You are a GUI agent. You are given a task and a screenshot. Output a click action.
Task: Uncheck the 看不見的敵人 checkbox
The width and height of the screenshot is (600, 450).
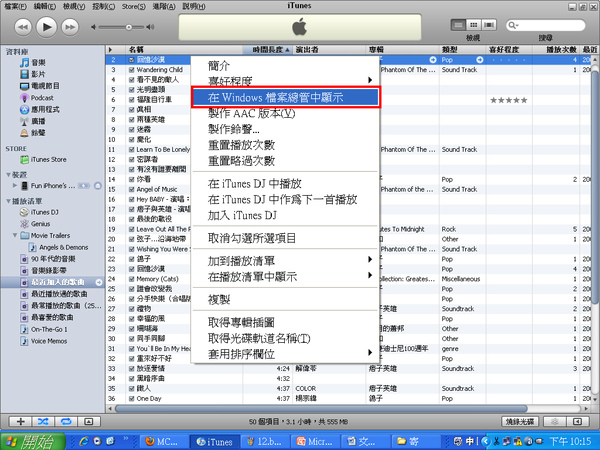[x=131, y=80]
